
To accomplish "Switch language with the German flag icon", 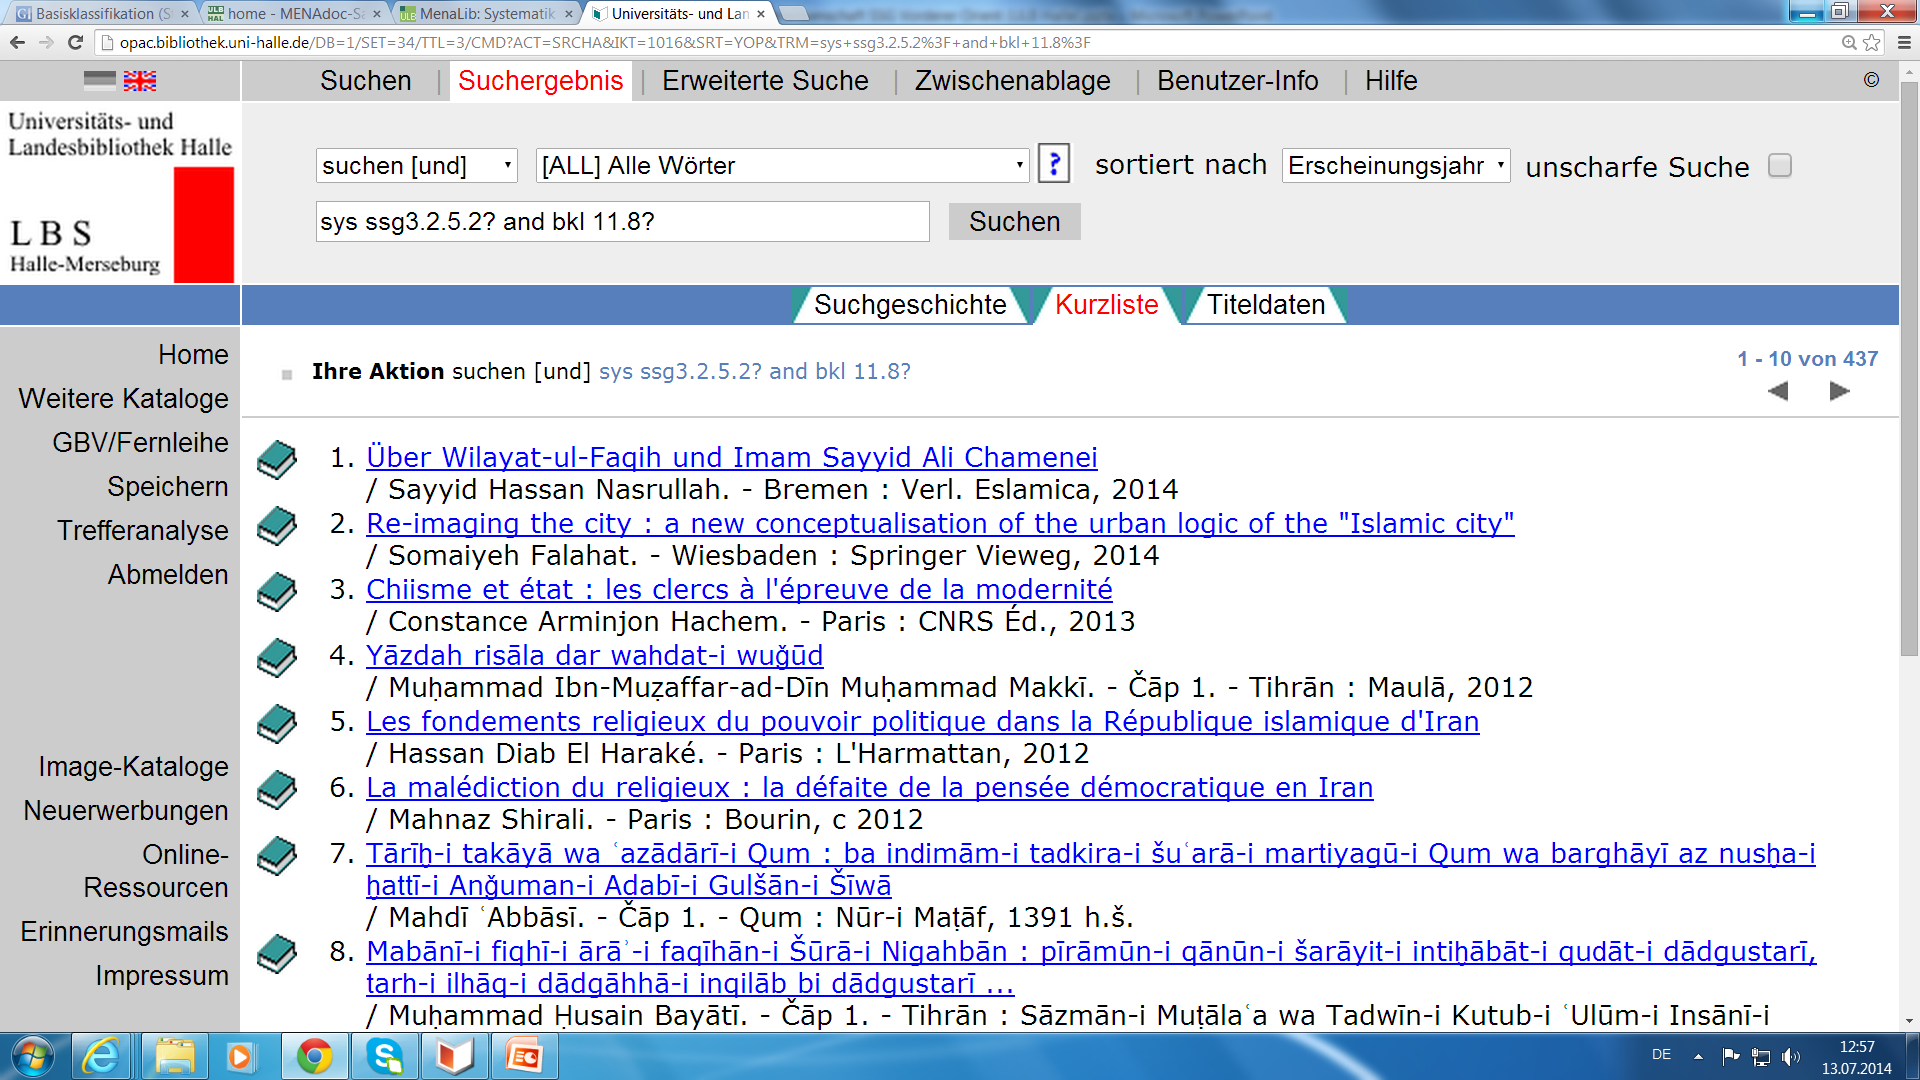I will tap(100, 81).
